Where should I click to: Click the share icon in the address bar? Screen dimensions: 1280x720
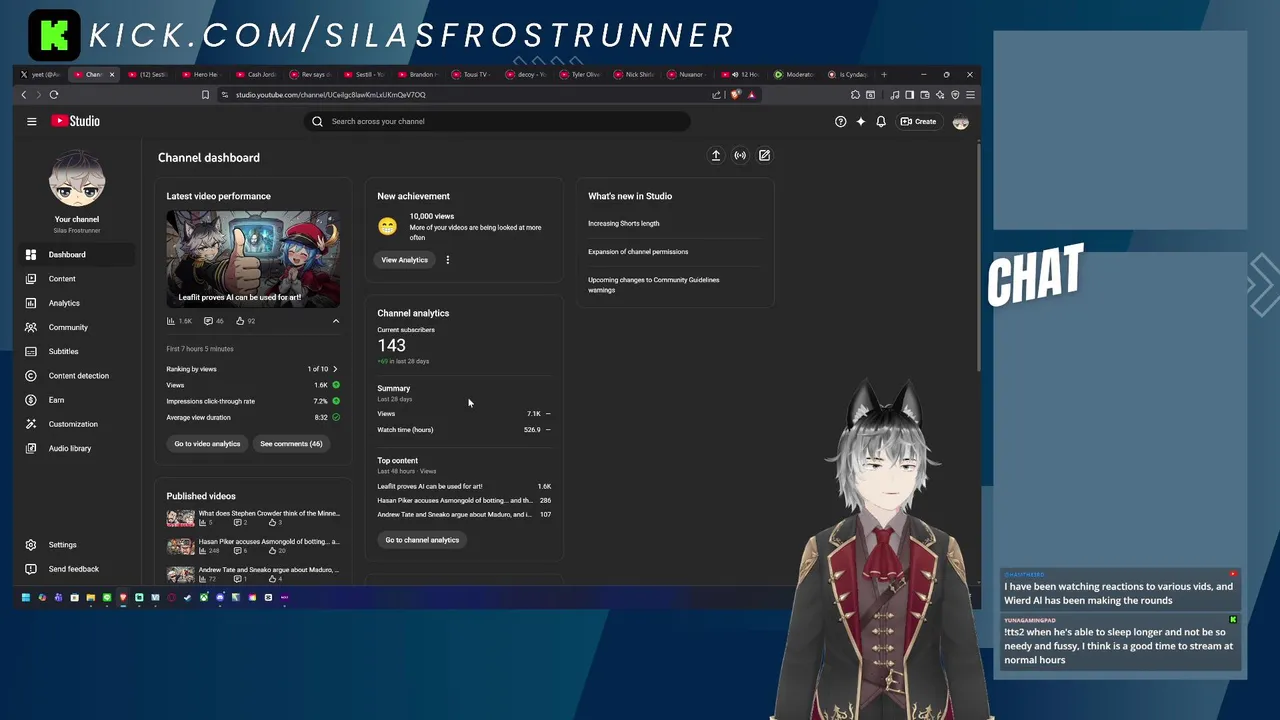tap(716, 95)
